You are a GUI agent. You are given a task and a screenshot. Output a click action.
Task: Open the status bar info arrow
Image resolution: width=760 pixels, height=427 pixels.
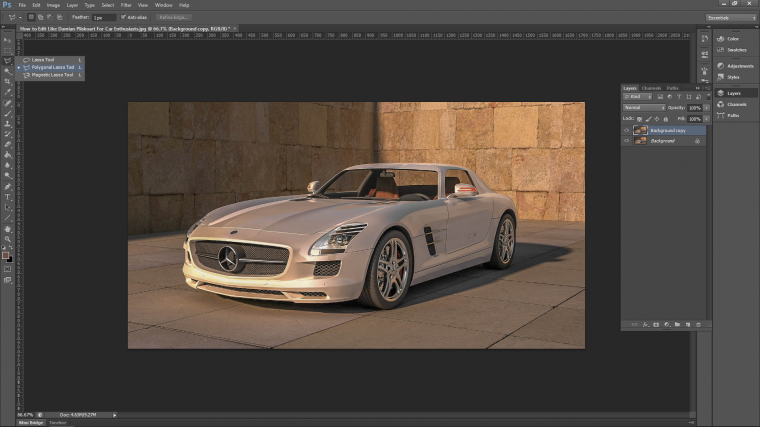(114, 415)
